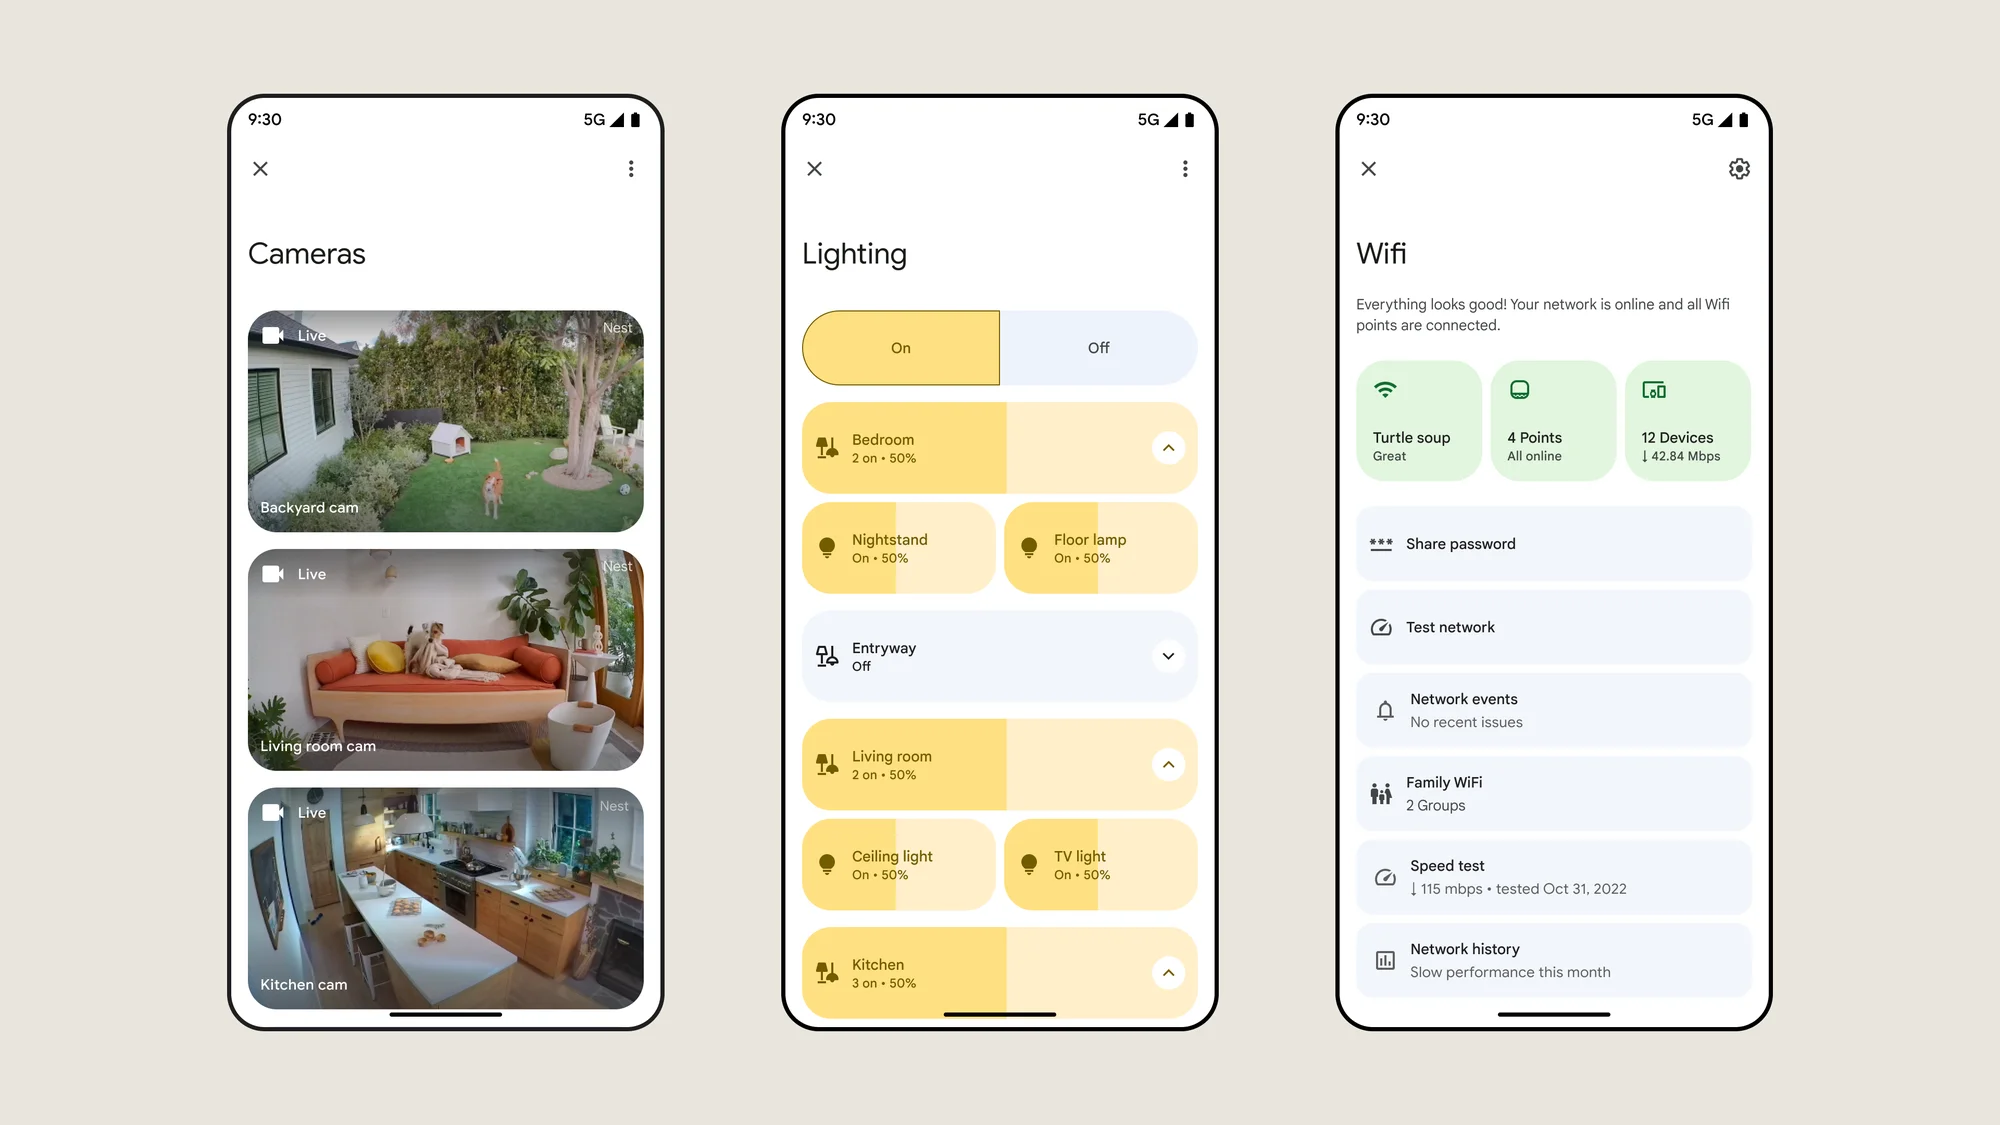Expand the Entryway lighting group
2000x1125 pixels.
click(1169, 655)
